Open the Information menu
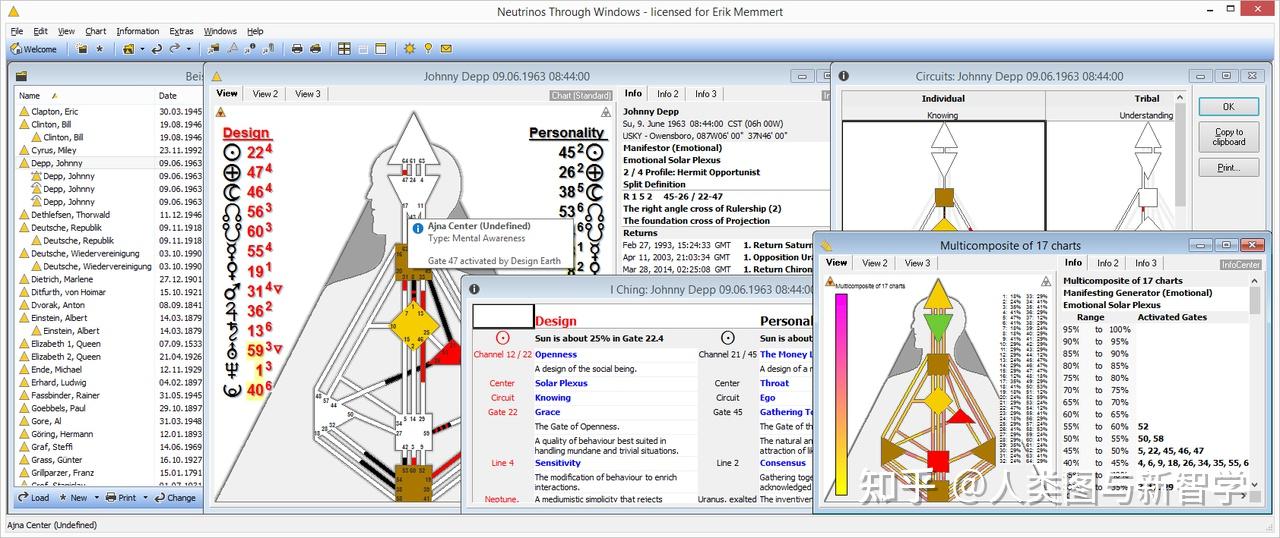This screenshot has width=1280, height=538. click(137, 31)
